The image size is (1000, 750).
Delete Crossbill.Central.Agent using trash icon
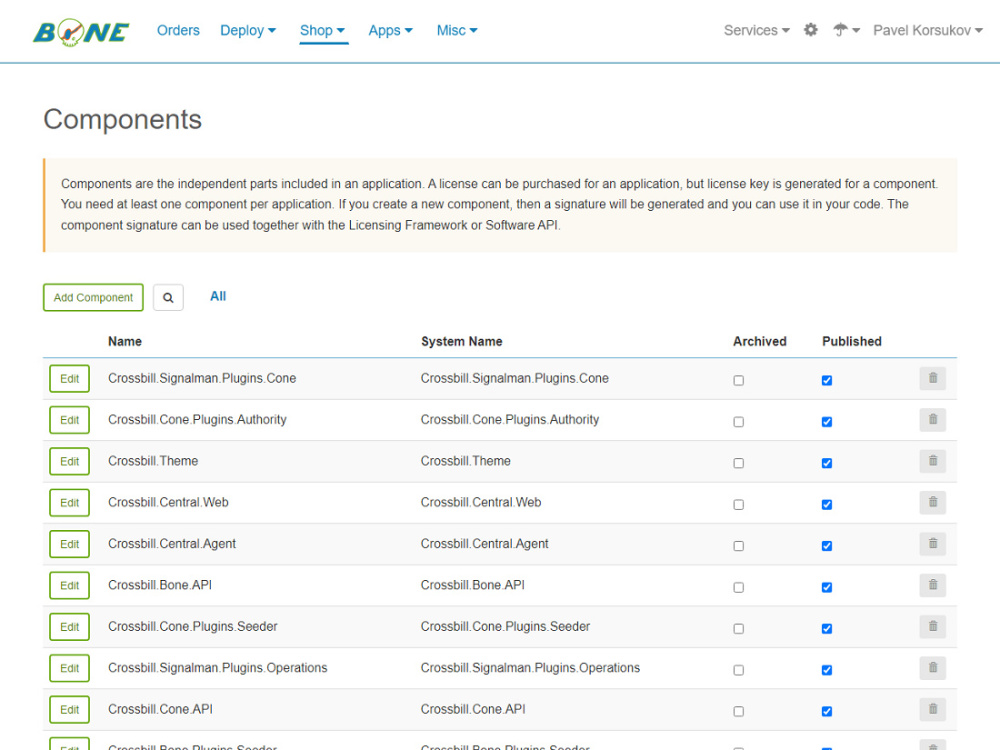pyautogui.click(x=932, y=544)
